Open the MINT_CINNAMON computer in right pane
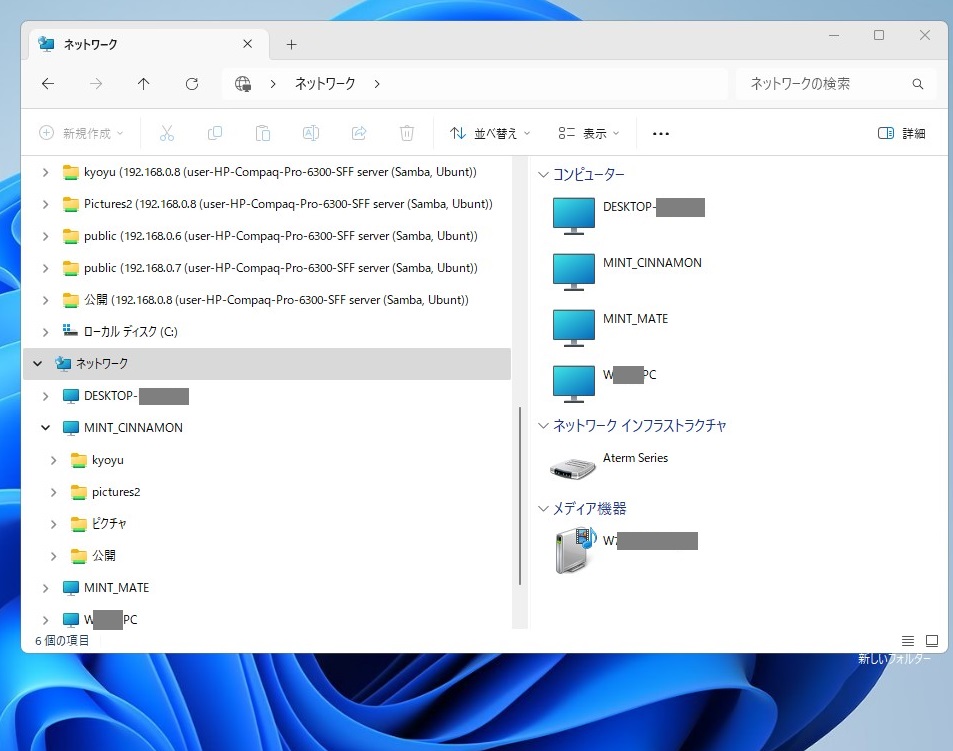The image size is (953, 751). coord(574,271)
